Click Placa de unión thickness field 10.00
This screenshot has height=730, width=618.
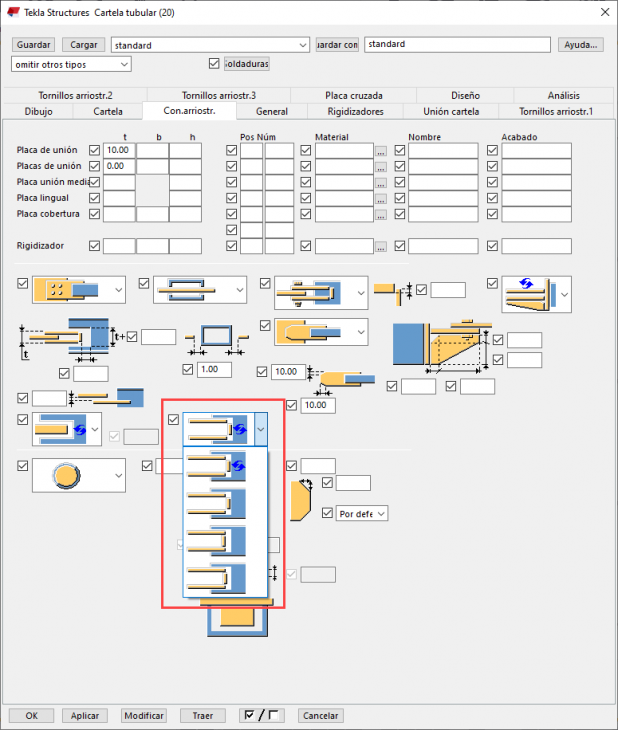click(119, 150)
